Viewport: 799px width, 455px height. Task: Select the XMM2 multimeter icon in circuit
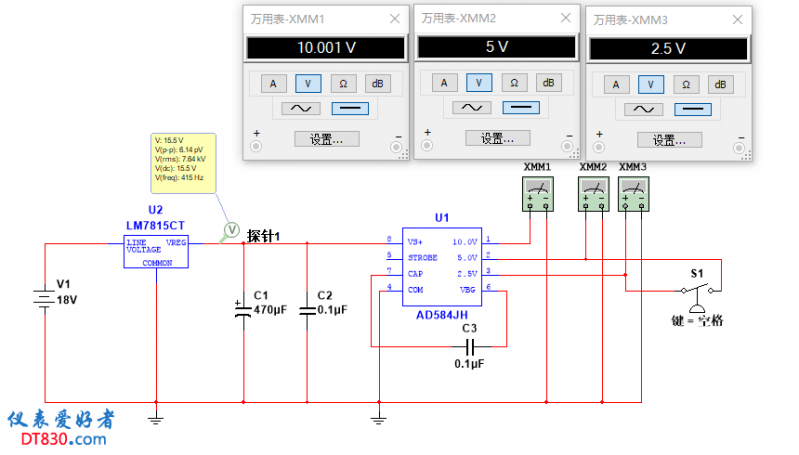pyautogui.click(x=593, y=194)
